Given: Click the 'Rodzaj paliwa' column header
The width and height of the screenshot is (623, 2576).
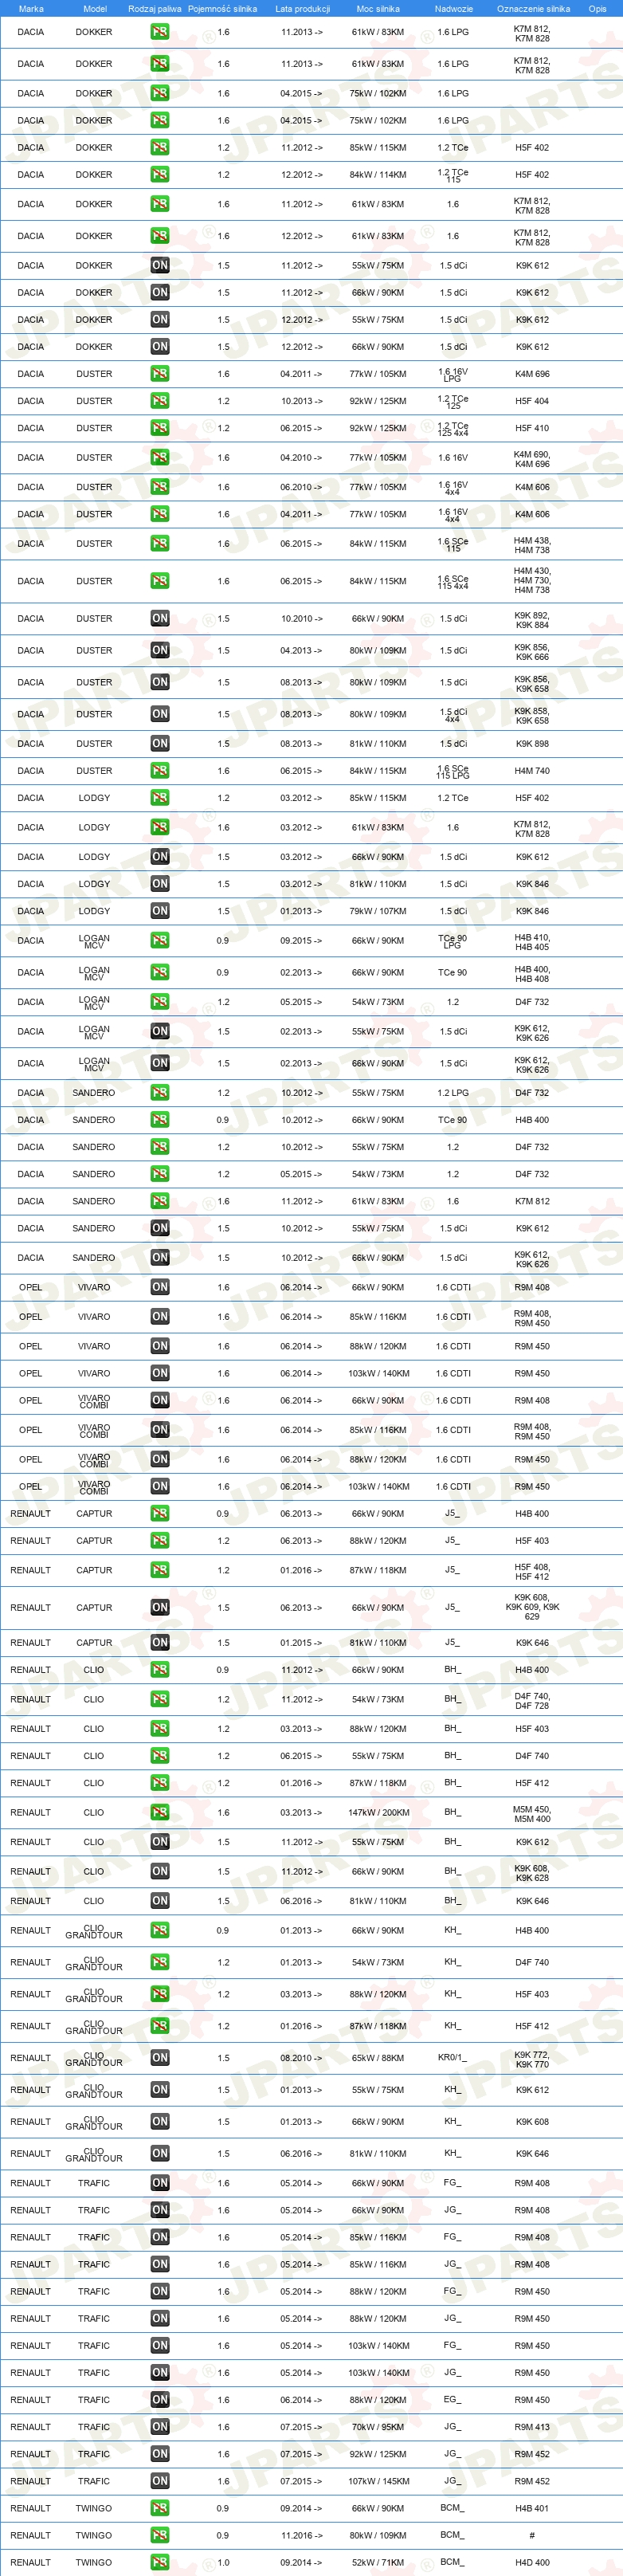Looking at the screenshot, I should (155, 9).
